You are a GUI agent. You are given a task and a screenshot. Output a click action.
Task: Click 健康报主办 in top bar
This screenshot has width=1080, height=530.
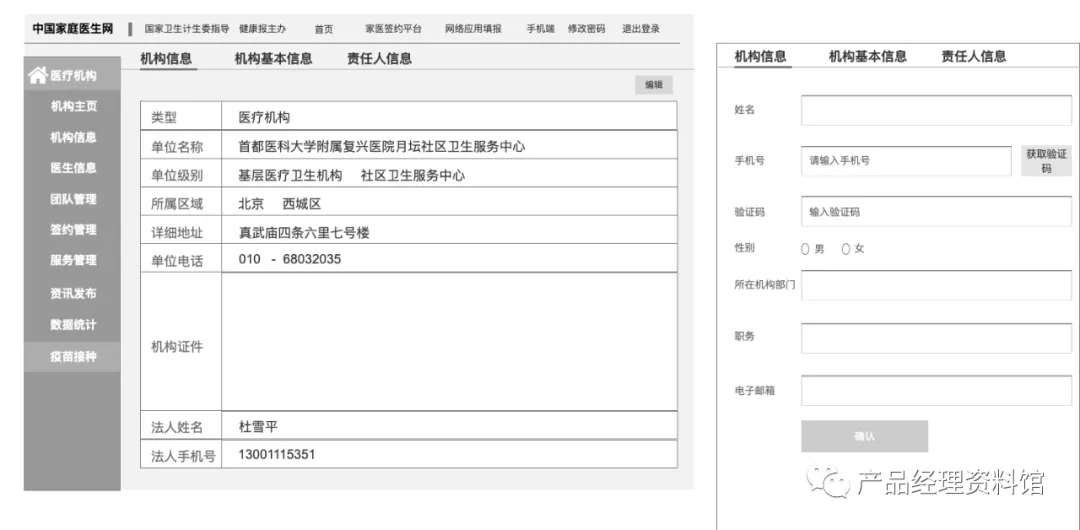coord(262,29)
